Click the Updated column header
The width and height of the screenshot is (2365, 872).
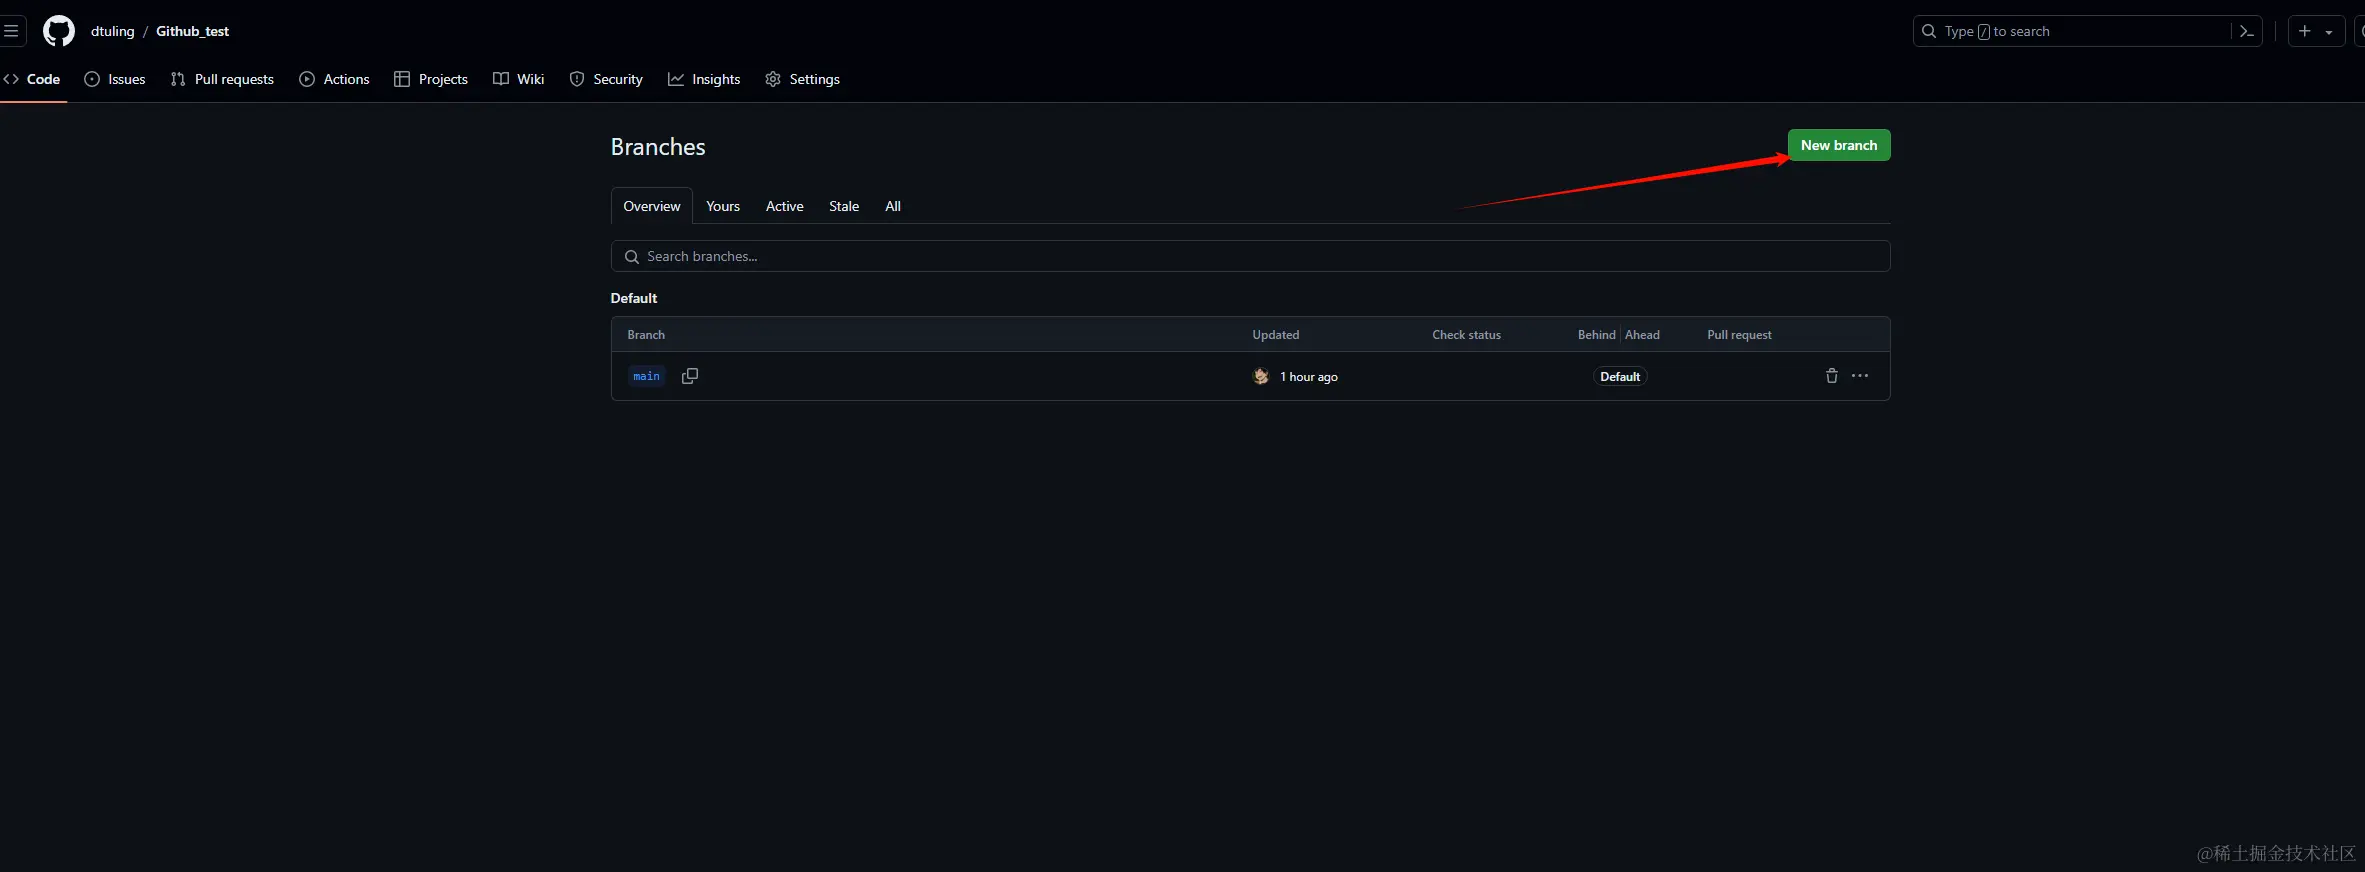click(x=1276, y=335)
